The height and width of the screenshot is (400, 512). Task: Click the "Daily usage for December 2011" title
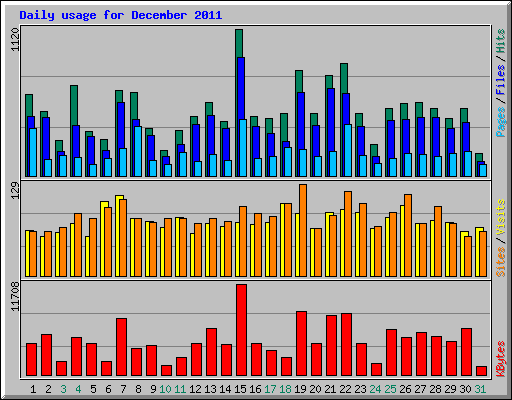point(121,15)
